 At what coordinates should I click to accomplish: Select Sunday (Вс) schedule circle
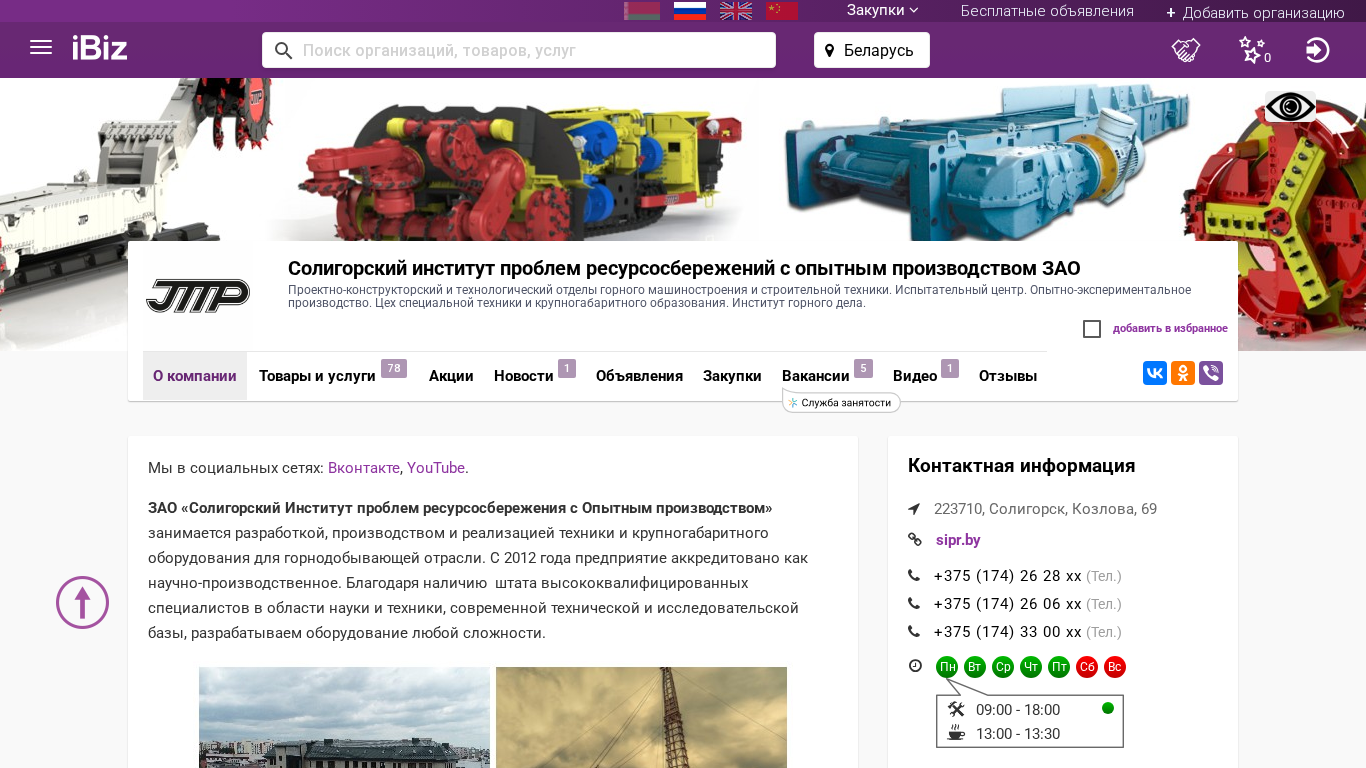pyautogui.click(x=1115, y=667)
